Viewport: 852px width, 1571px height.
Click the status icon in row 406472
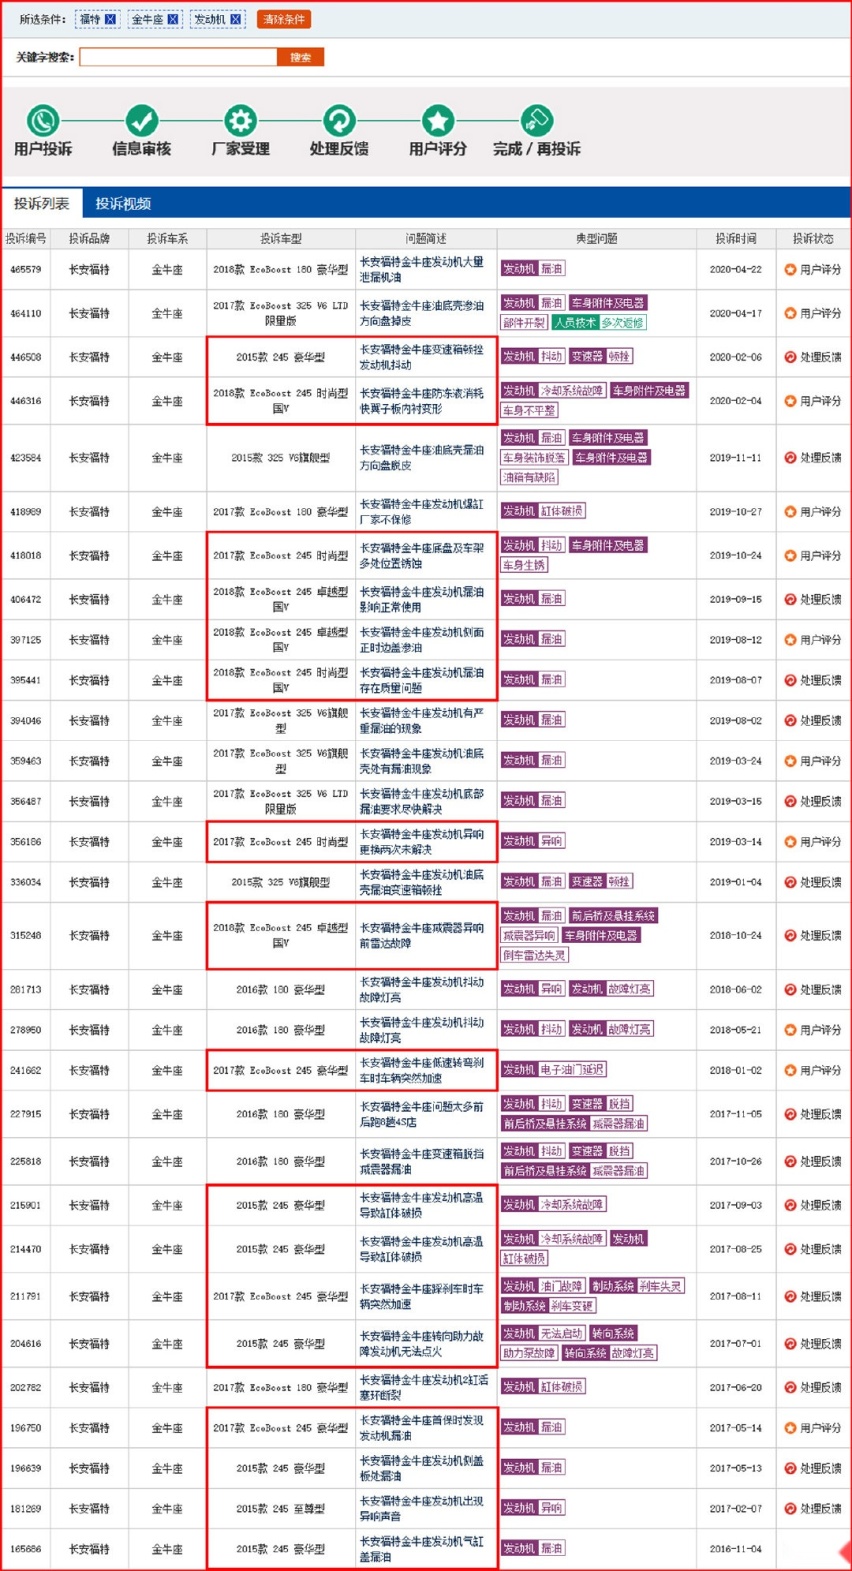(x=790, y=600)
